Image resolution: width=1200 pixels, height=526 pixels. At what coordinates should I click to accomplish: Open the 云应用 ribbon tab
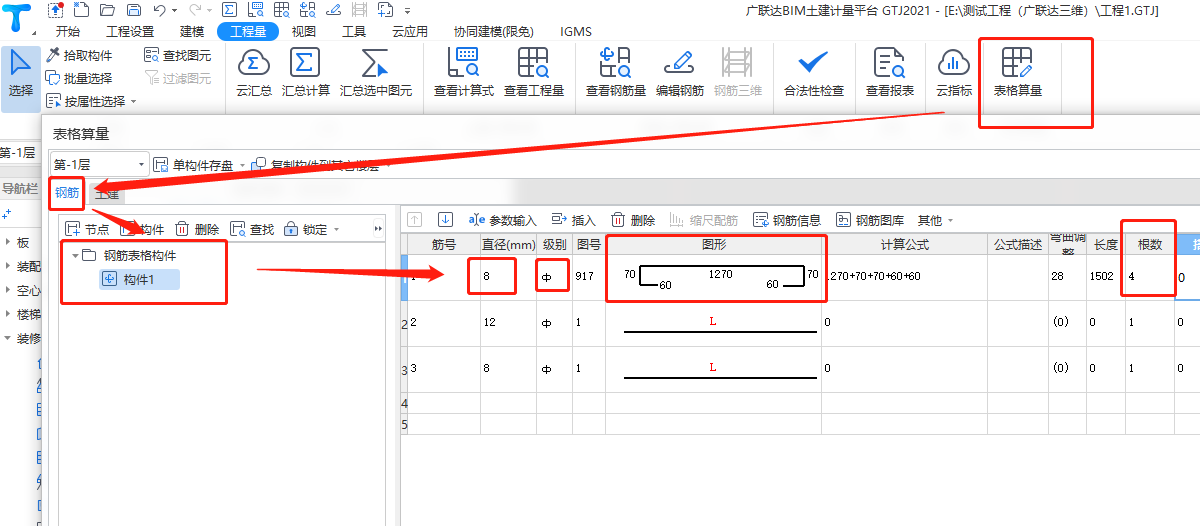[410, 32]
